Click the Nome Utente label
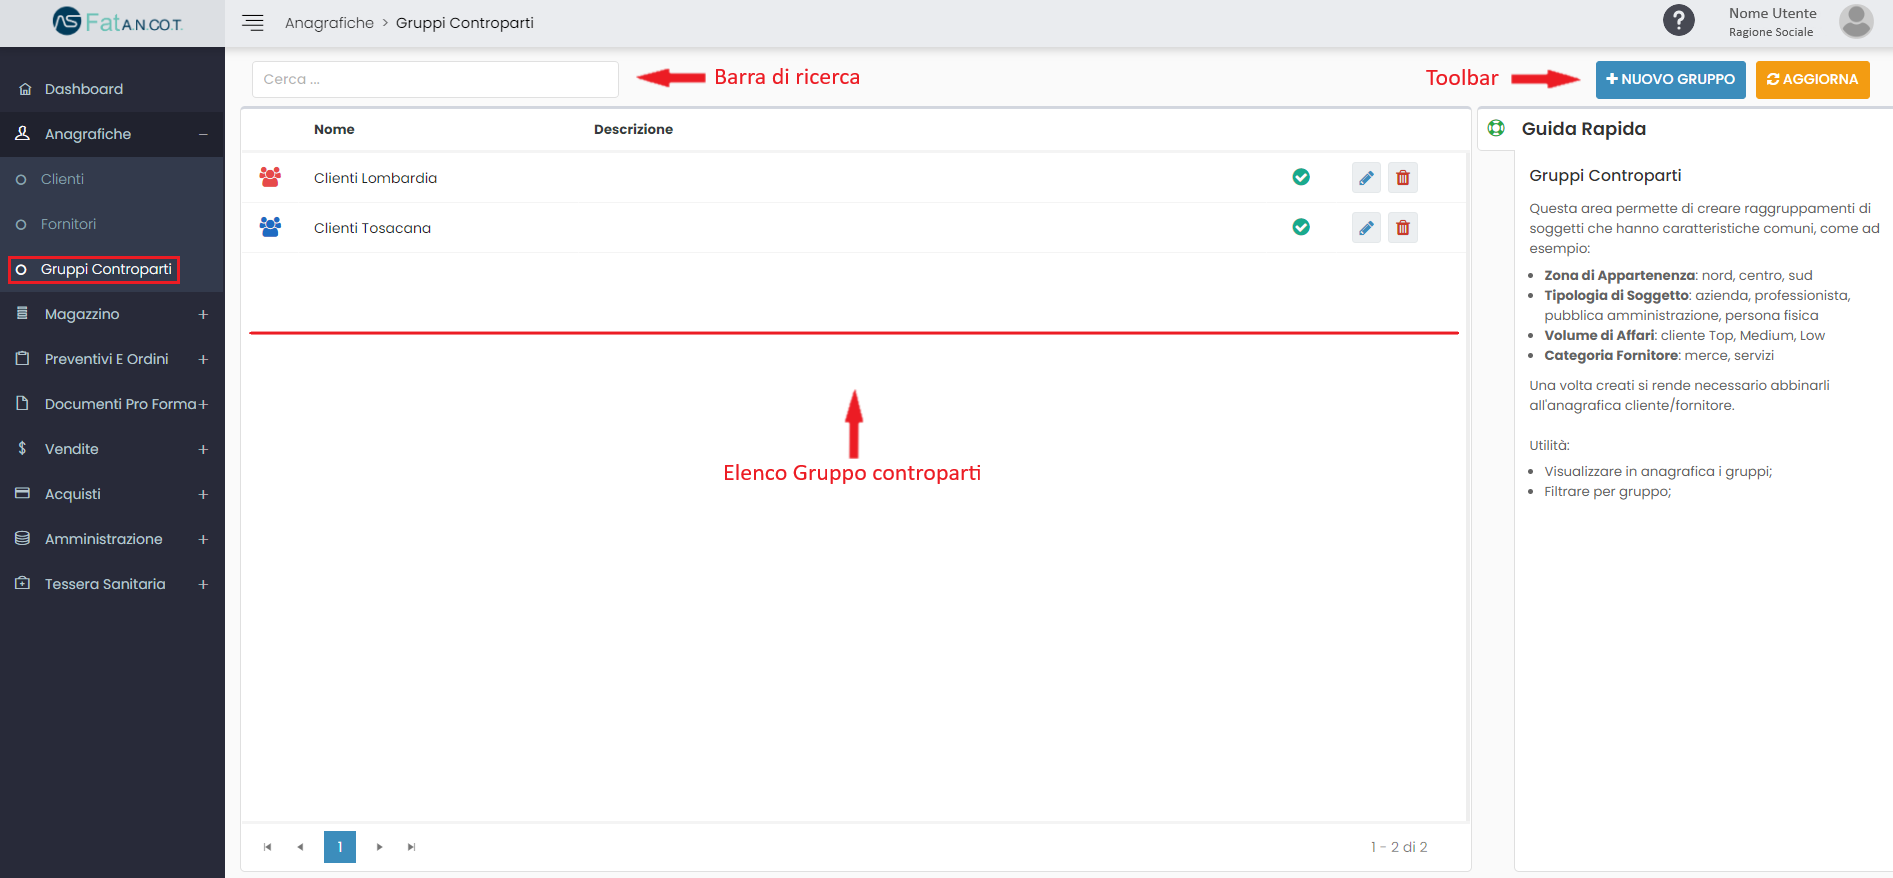Viewport: 1893px width, 878px height. [1772, 13]
